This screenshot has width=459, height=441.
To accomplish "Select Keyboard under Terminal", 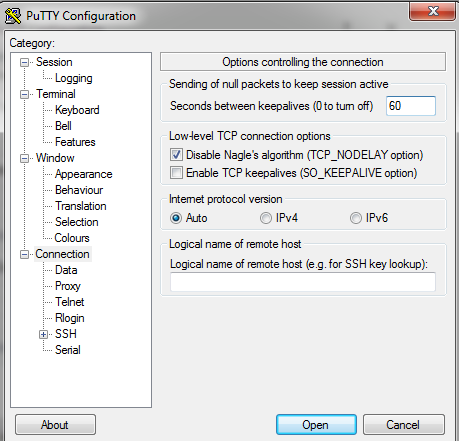I will [x=77, y=110].
